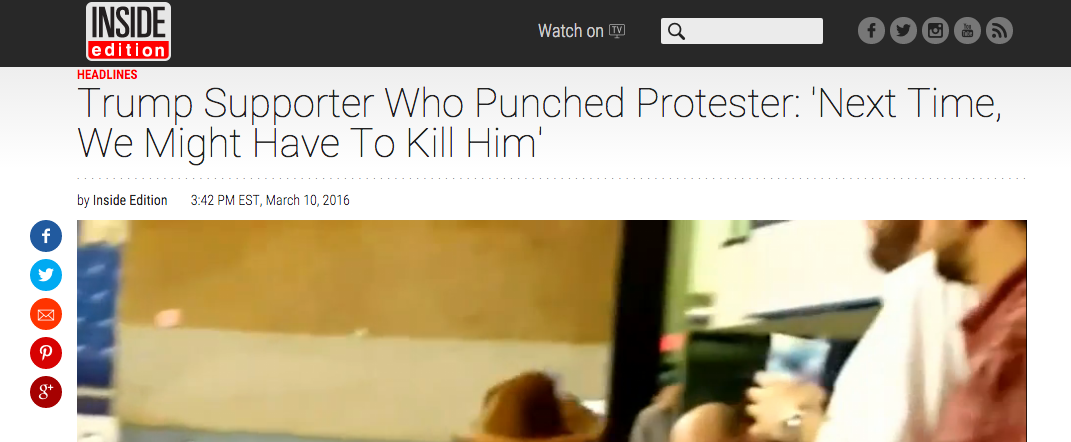Share article via sidebar Twitter button
The image size is (1071, 442).
(x=46, y=275)
